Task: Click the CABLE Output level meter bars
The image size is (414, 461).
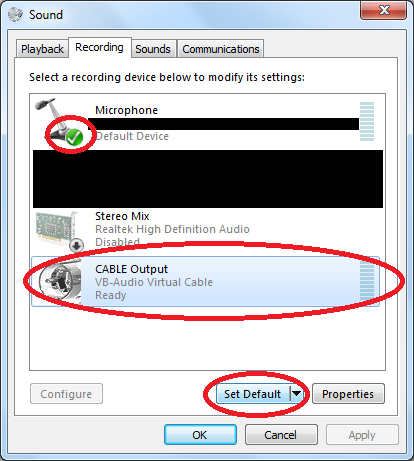Action: [367, 281]
